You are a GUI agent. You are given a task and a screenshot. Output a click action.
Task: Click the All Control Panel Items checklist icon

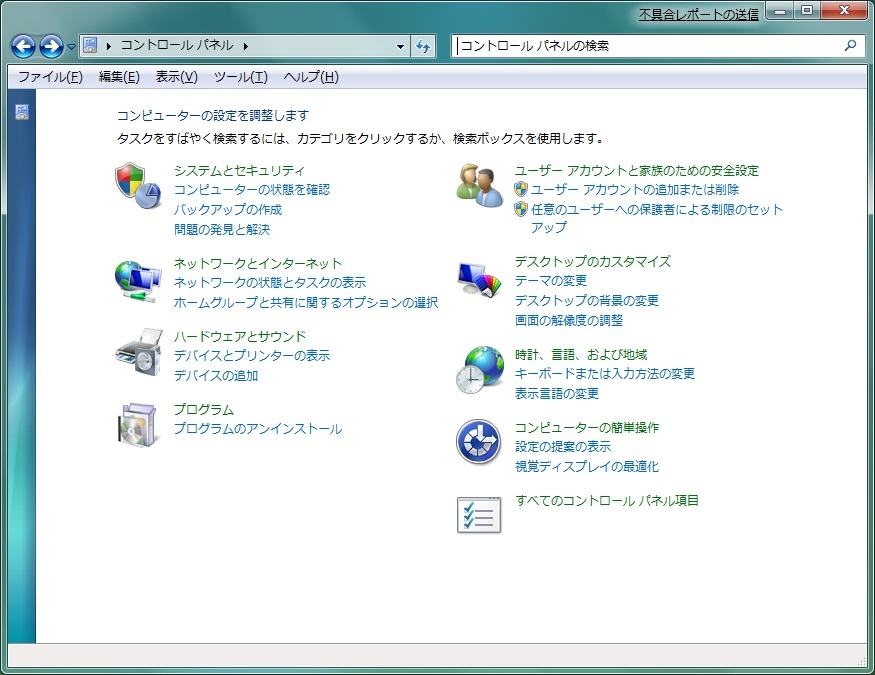click(479, 515)
